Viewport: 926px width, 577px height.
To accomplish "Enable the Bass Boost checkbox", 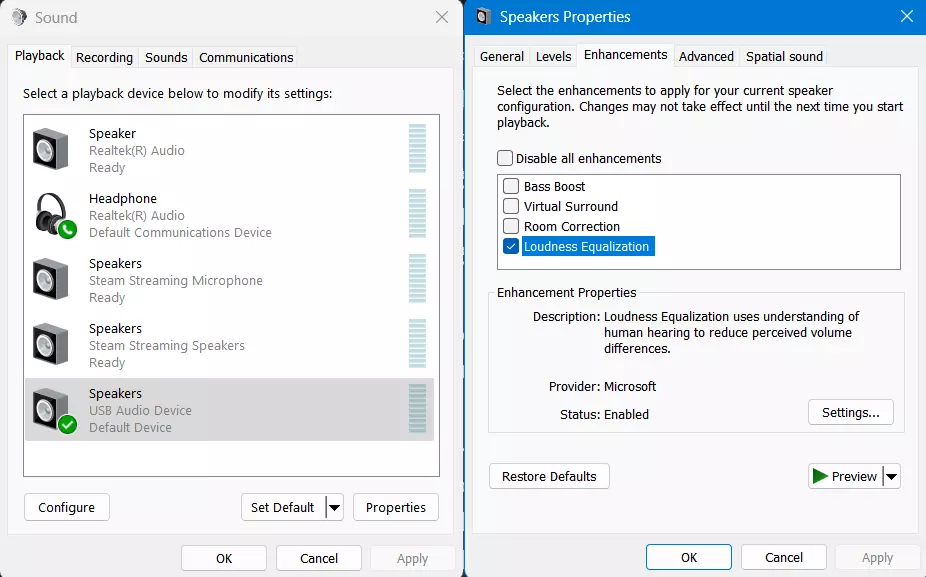I will coord(511,186).
